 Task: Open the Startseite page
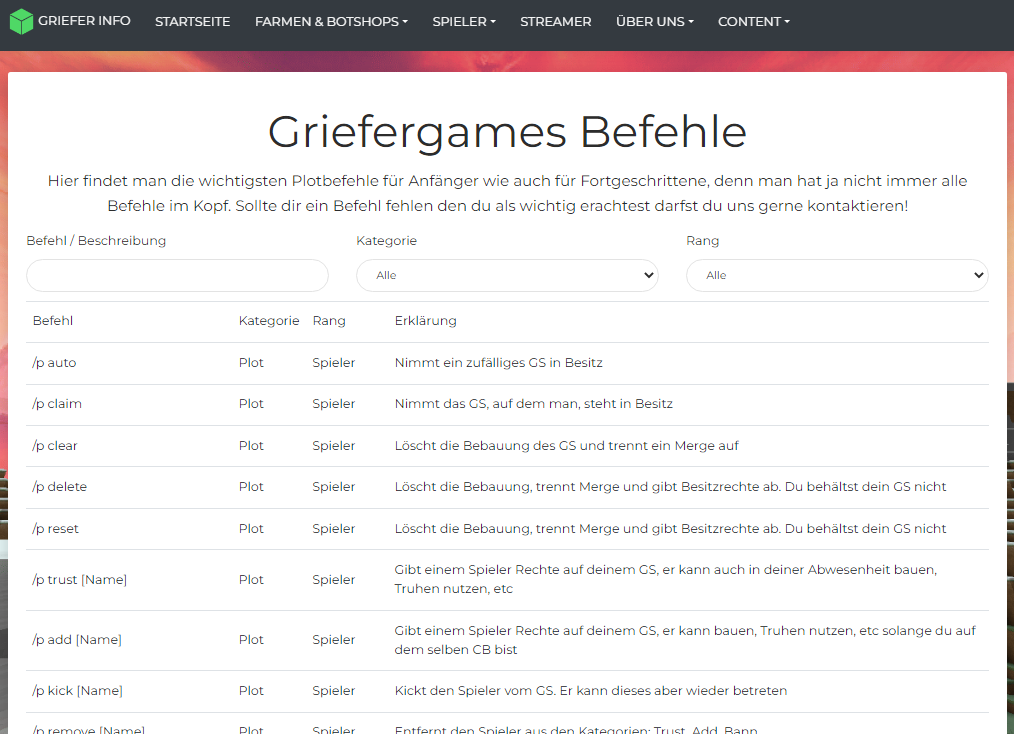tap(192, 21)
